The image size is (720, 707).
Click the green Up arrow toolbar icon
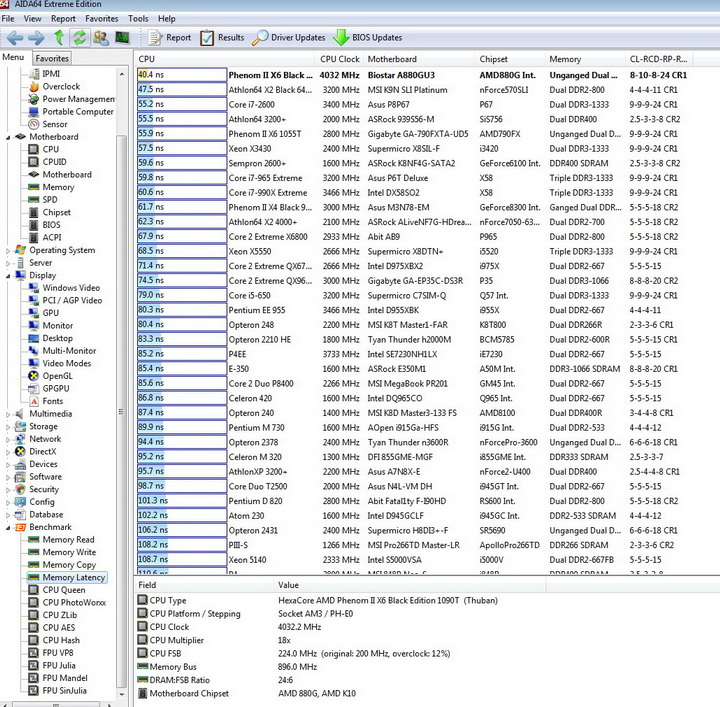tap(59, 37)
